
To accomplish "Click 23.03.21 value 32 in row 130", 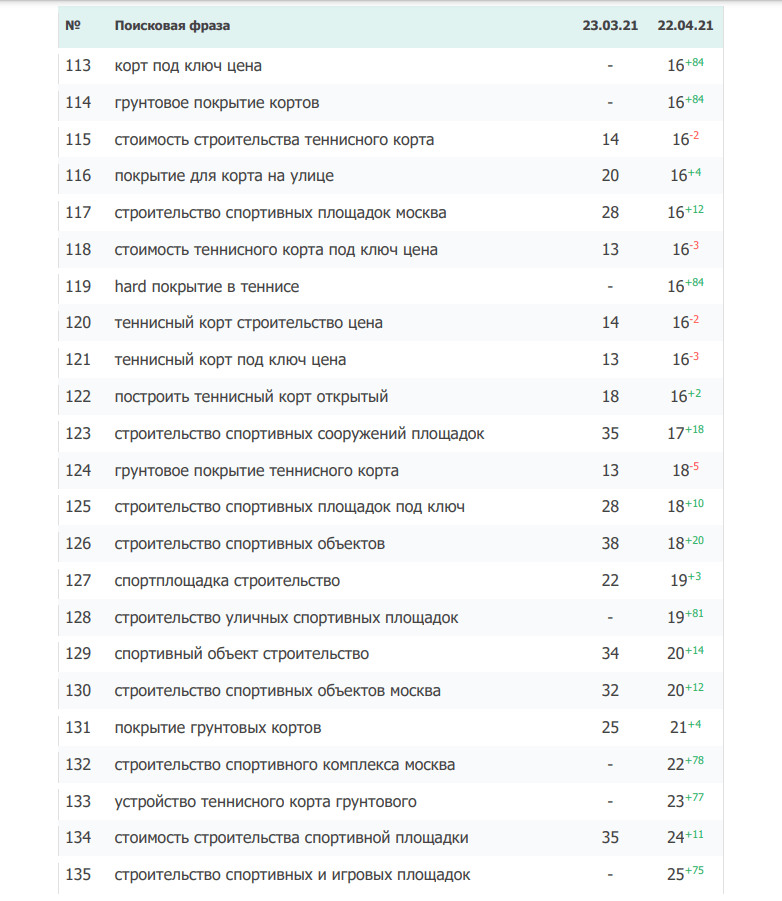I will tap(610, 691).
